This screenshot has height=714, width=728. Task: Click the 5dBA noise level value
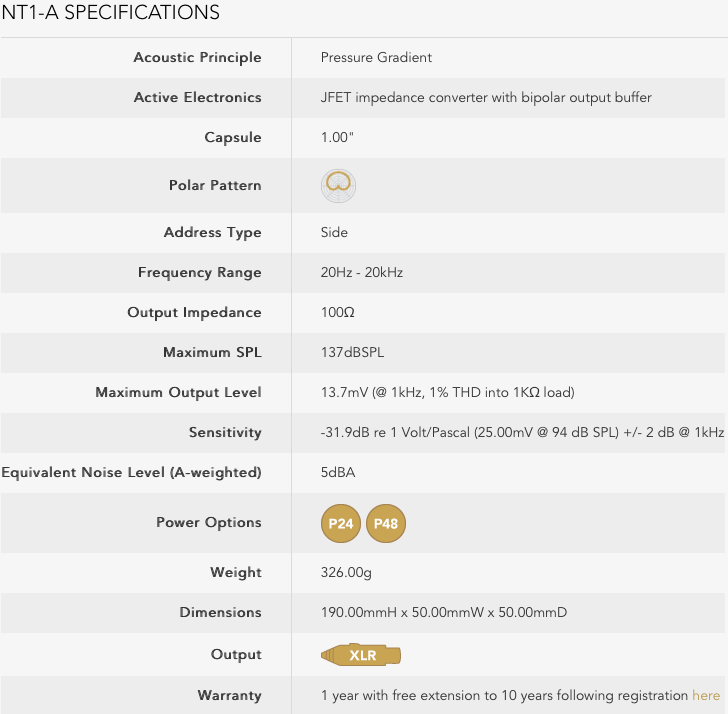click(338, 473)
